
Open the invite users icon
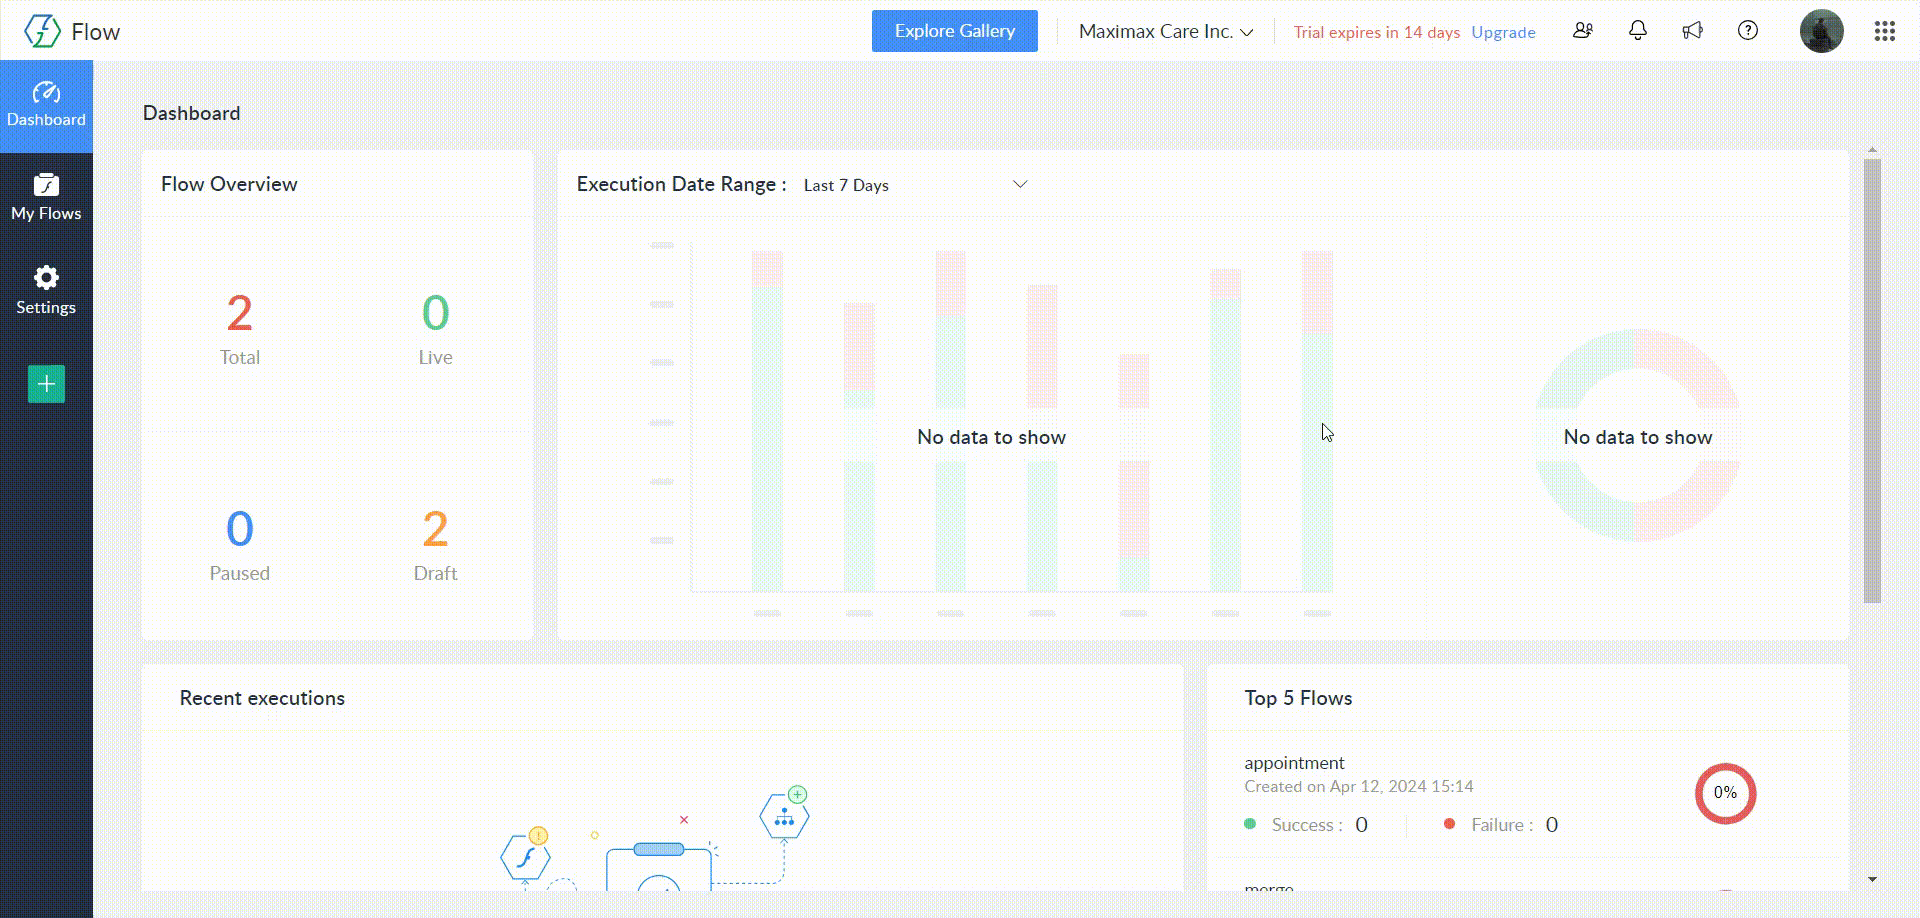(1582, 31)
